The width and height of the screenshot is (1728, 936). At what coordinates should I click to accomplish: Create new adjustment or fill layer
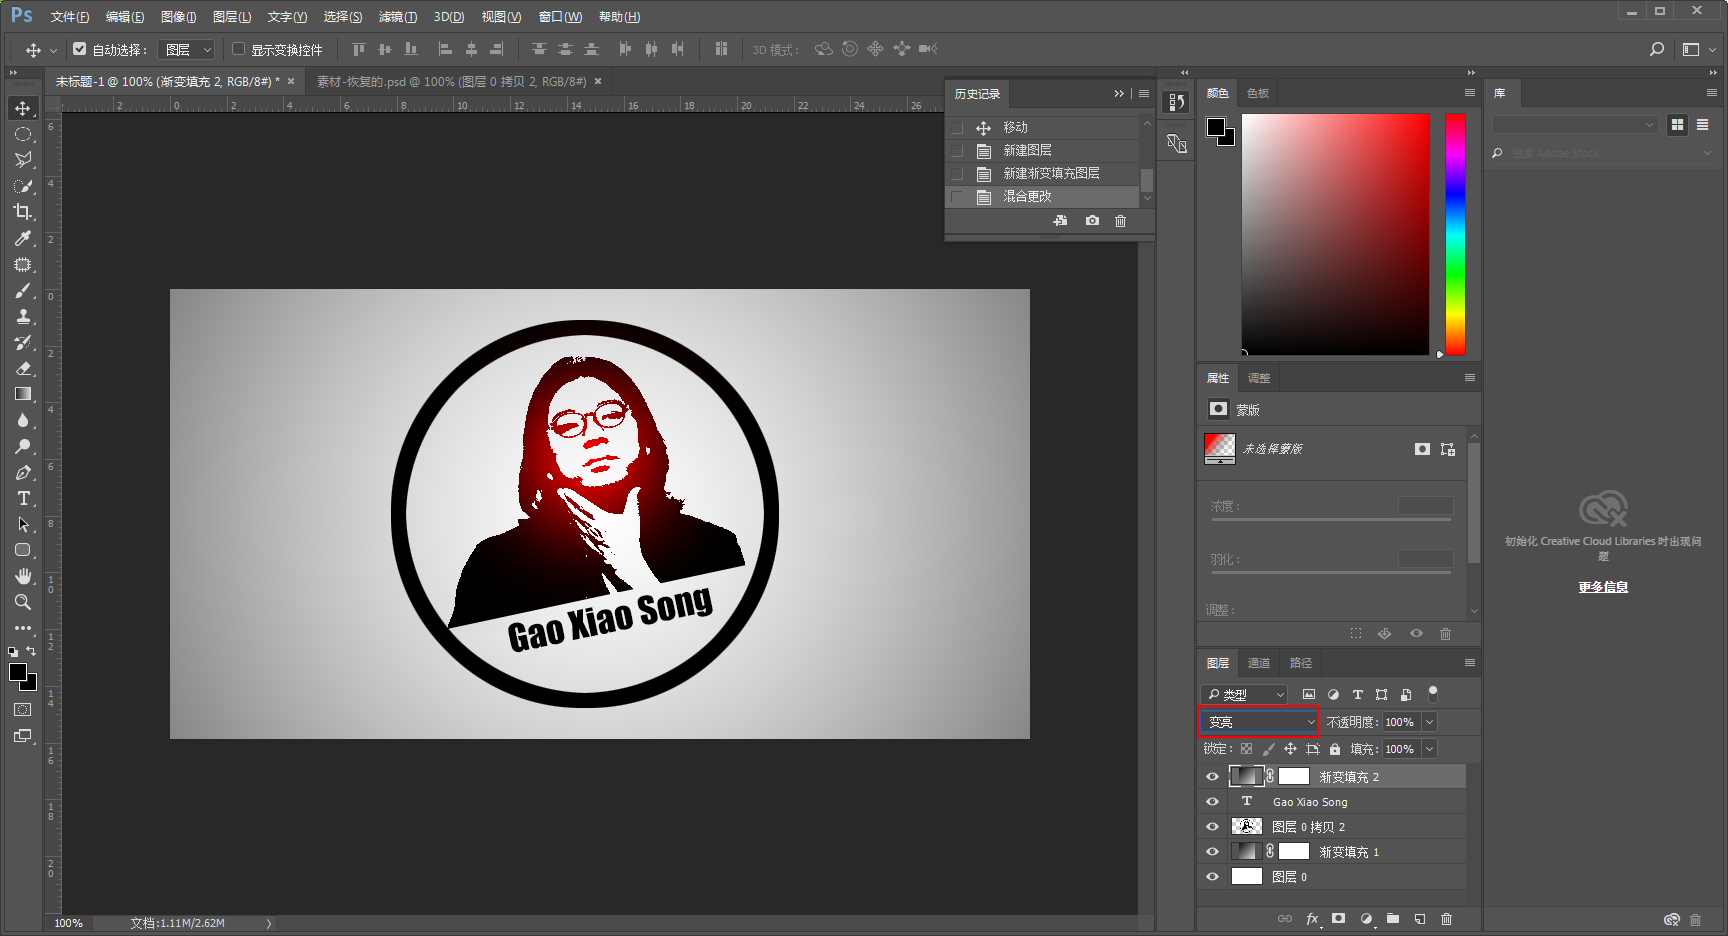point(1366,919)
